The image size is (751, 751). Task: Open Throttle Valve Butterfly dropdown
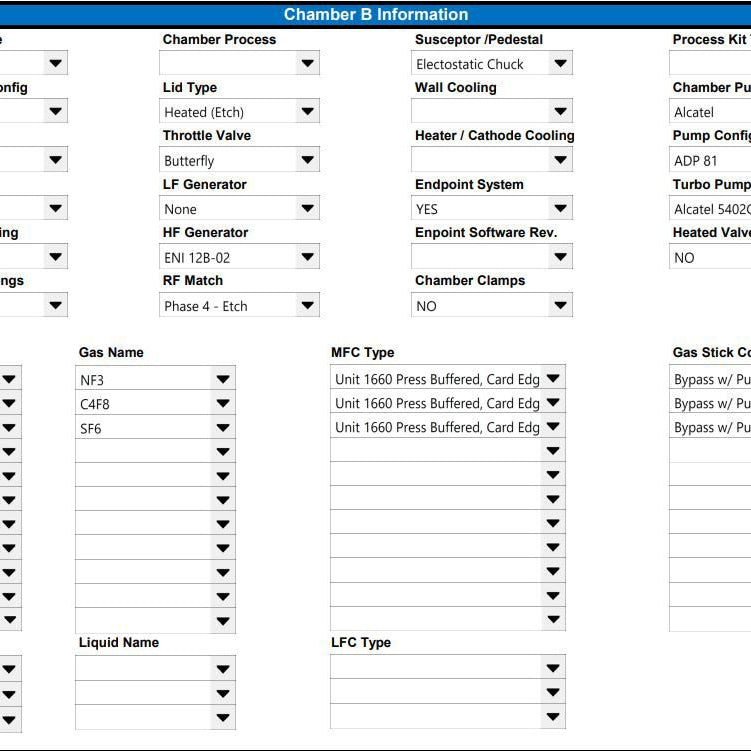[307, 160]
